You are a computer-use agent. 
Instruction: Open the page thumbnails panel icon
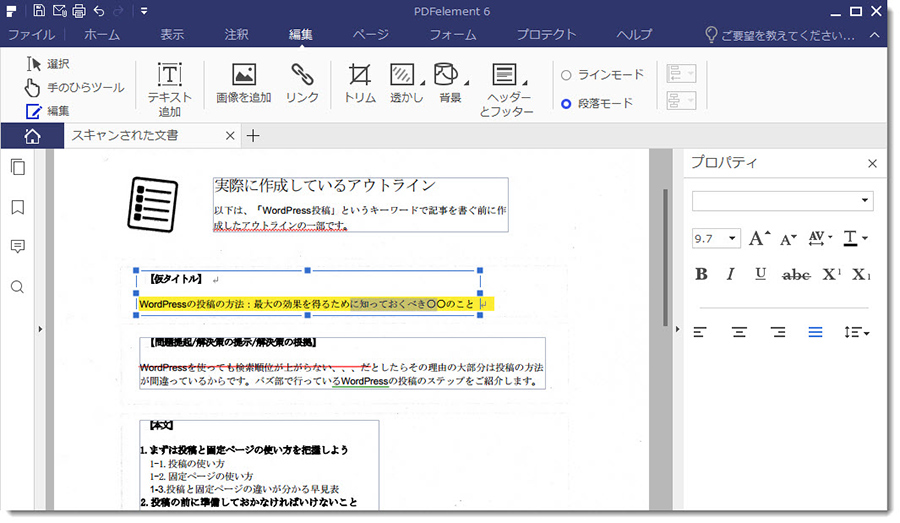tap(18, 167)
